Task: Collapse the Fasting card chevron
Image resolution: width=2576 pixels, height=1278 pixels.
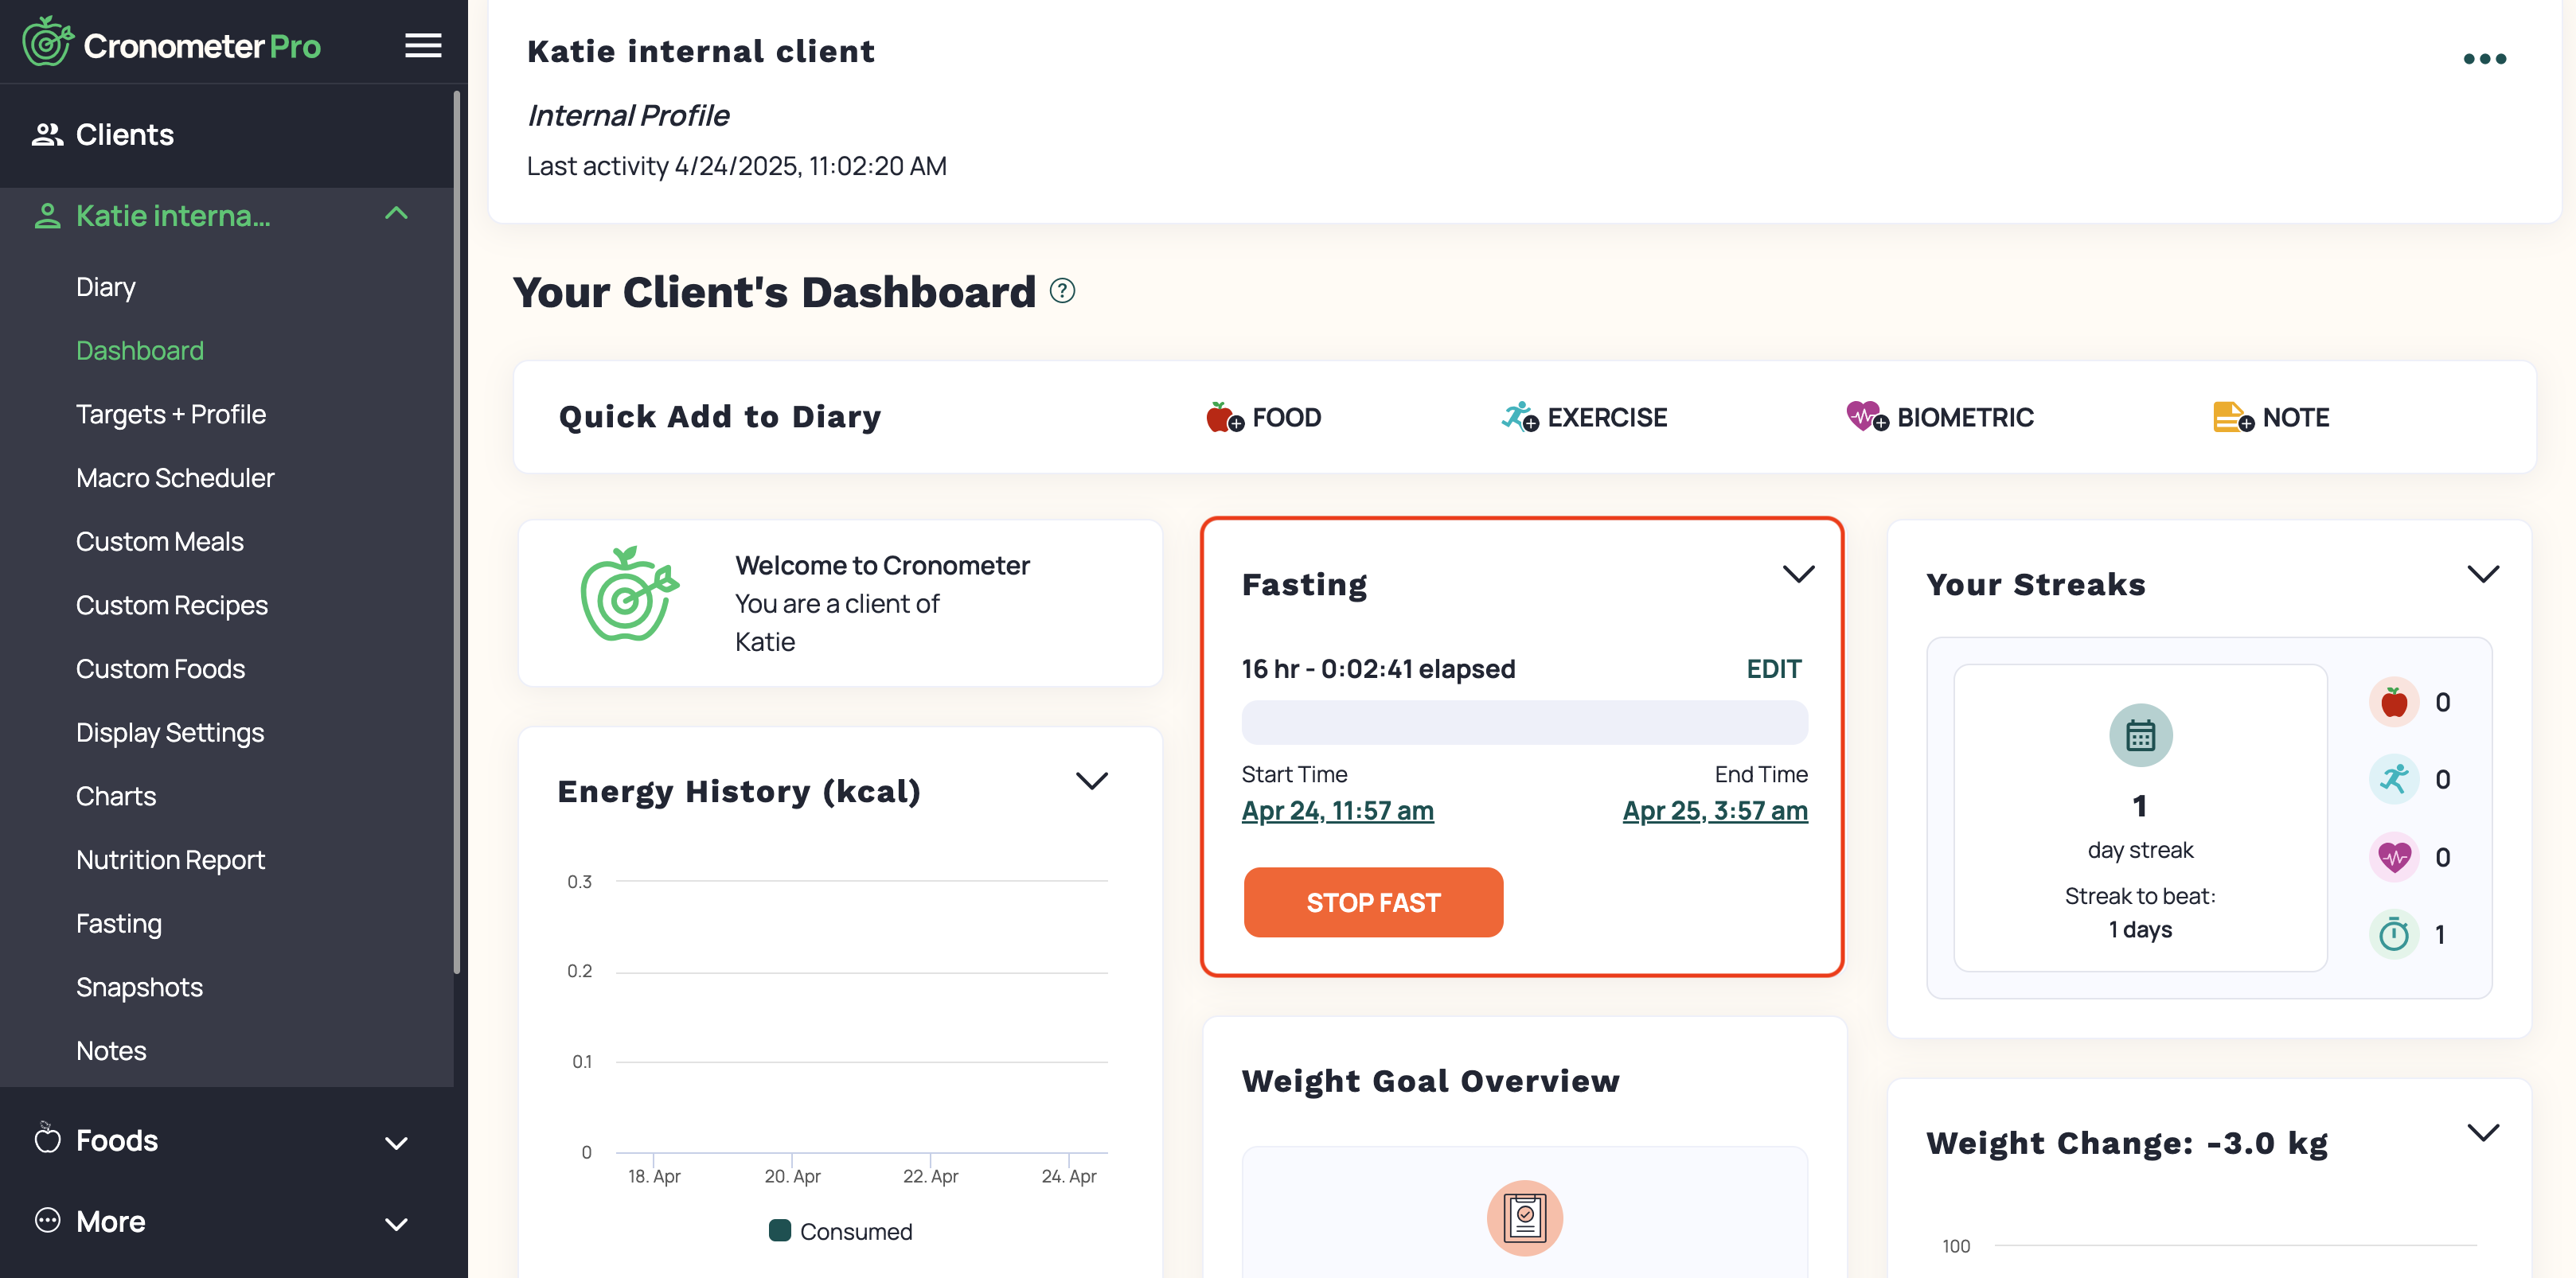Action: click(1798, 574)
